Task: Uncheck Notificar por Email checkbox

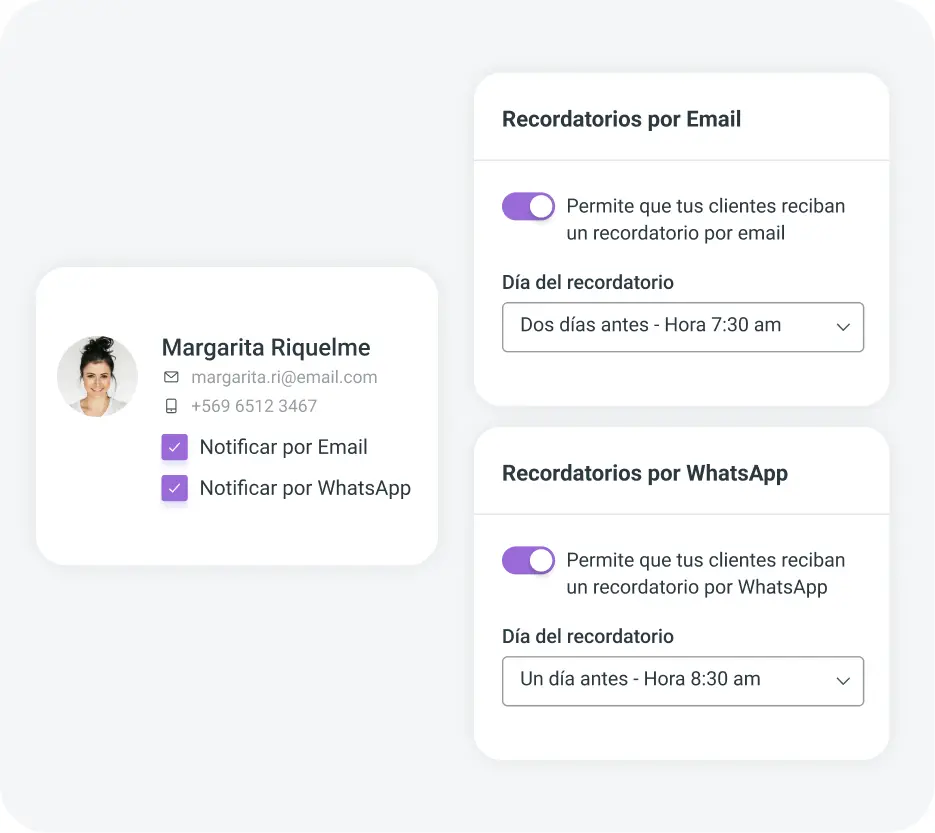Action: [x=175, y=447]
